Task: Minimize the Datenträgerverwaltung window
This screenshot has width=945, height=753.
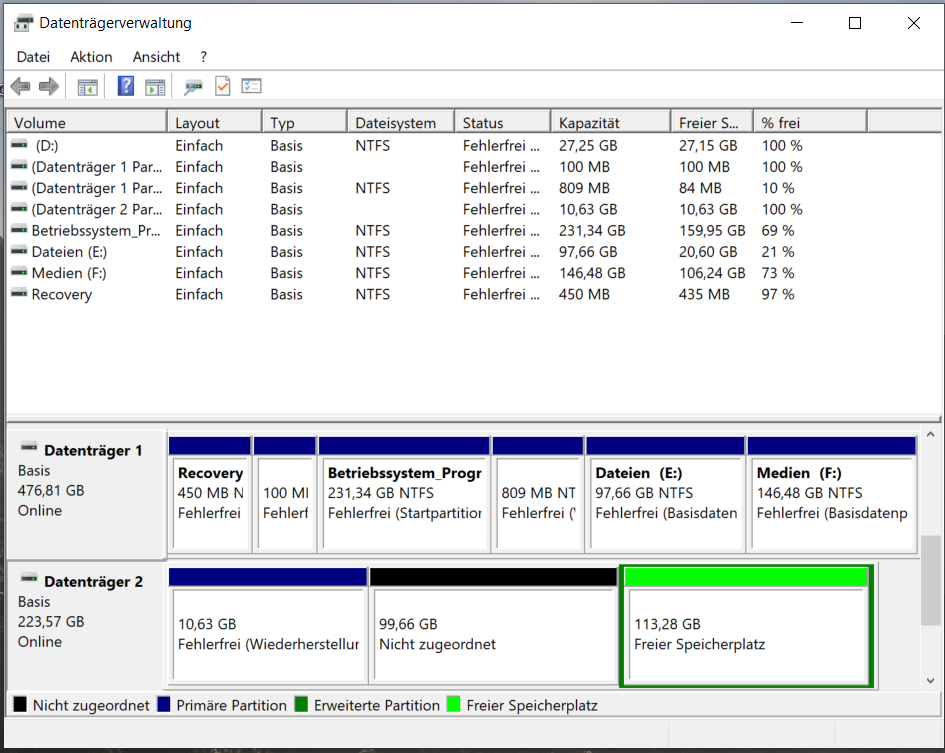Action: (x=797, y=23)
